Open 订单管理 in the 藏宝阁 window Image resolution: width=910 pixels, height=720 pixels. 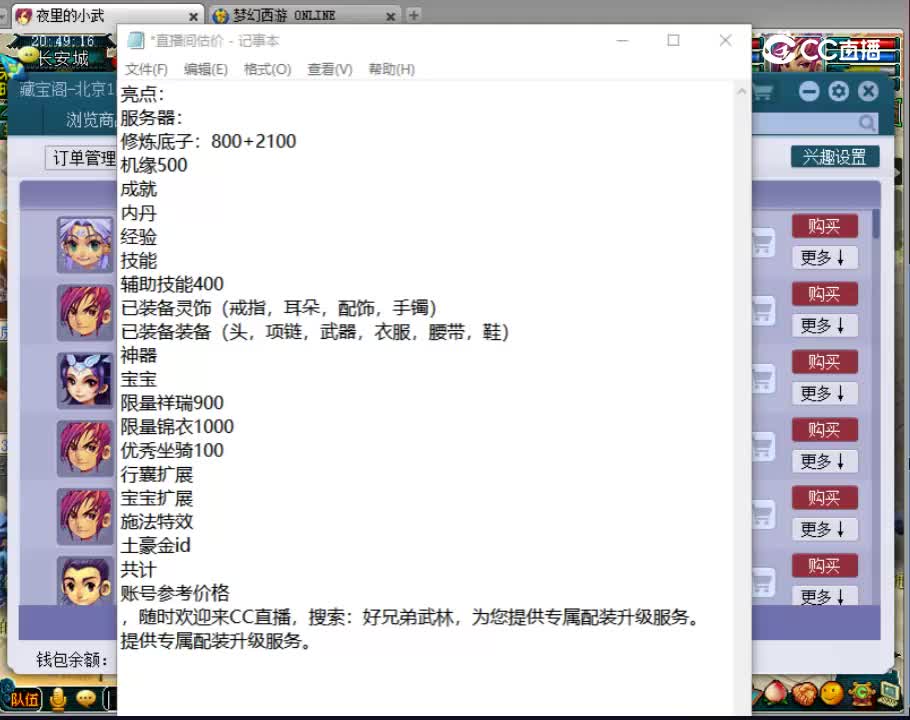click(x=81, y=158)
